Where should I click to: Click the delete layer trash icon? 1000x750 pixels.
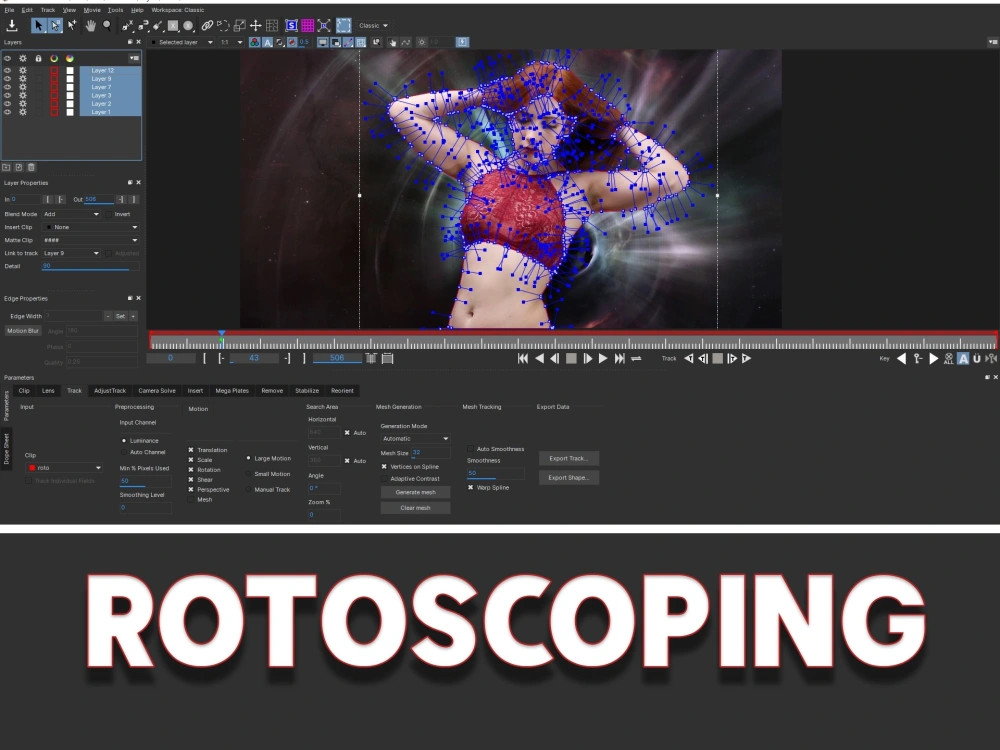(31, 167)
